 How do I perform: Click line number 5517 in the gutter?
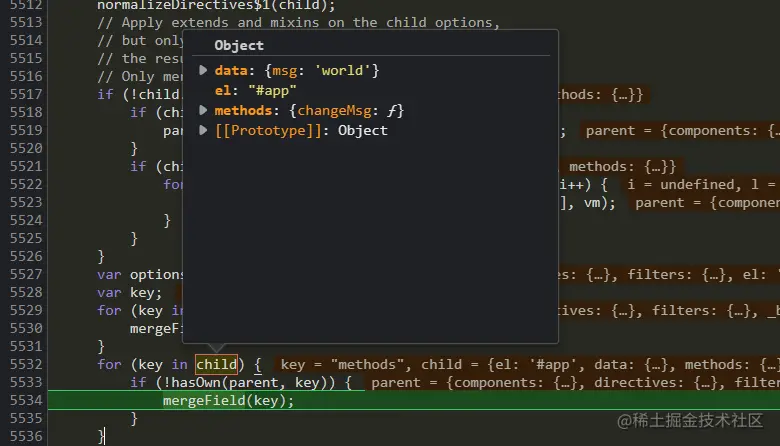click(x=26, y=94)
